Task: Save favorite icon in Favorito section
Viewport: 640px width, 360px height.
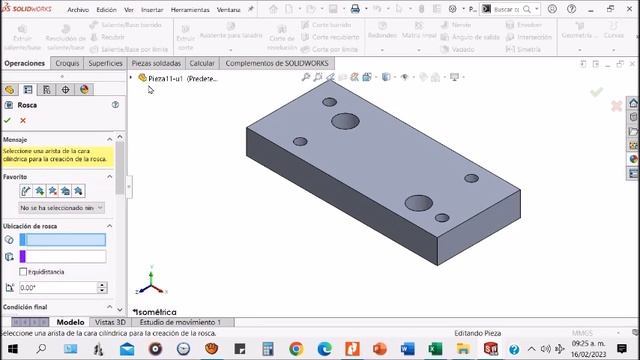Action: 65,191
